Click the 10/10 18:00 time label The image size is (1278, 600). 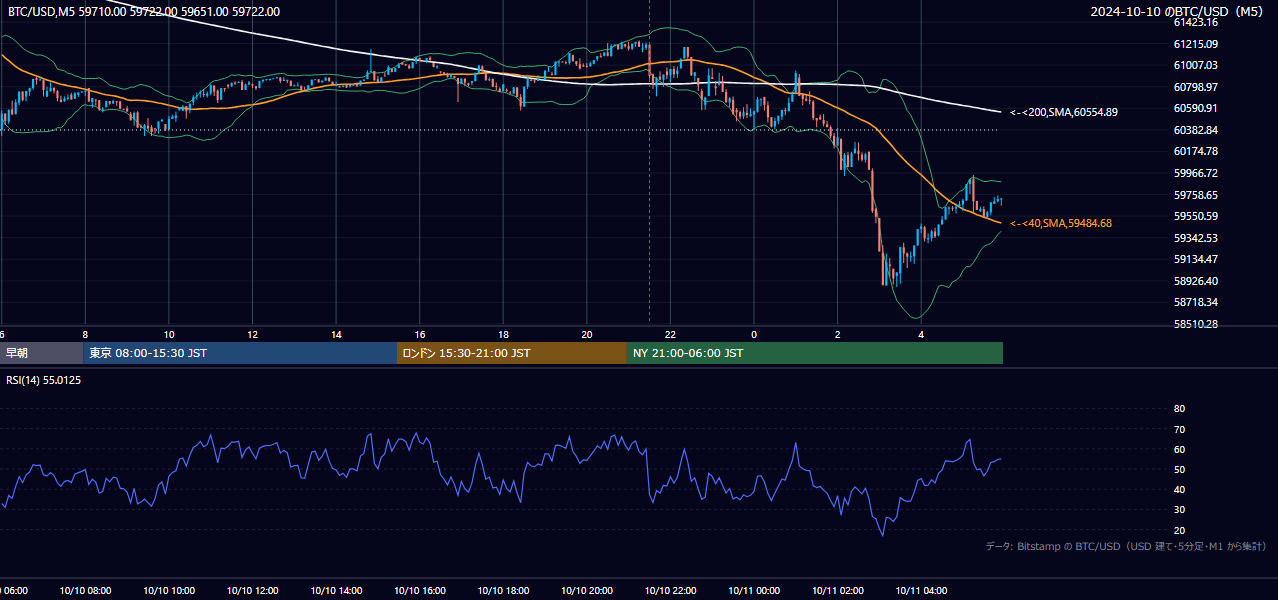pyautogui.click(x=503, y=591)
